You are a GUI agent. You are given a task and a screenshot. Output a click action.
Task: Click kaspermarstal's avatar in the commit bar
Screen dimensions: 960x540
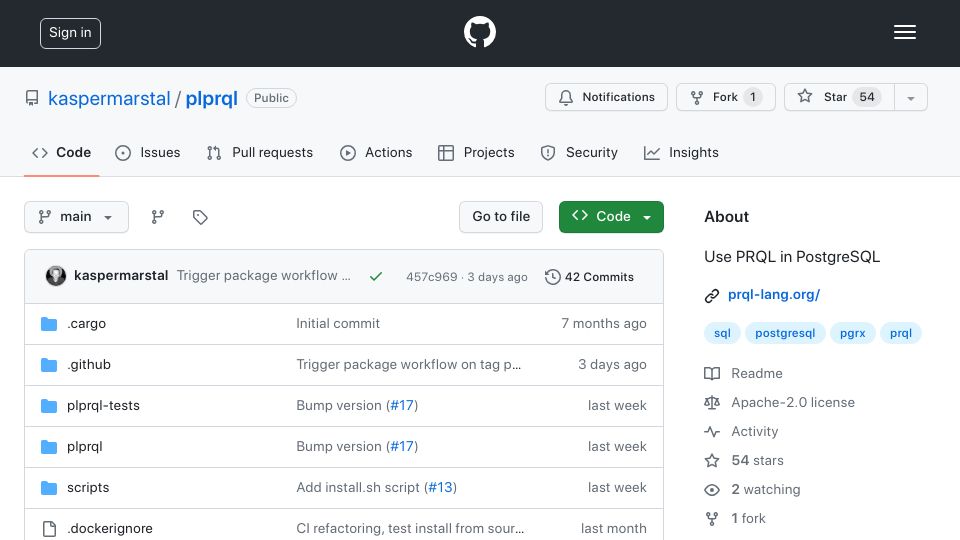56,276
